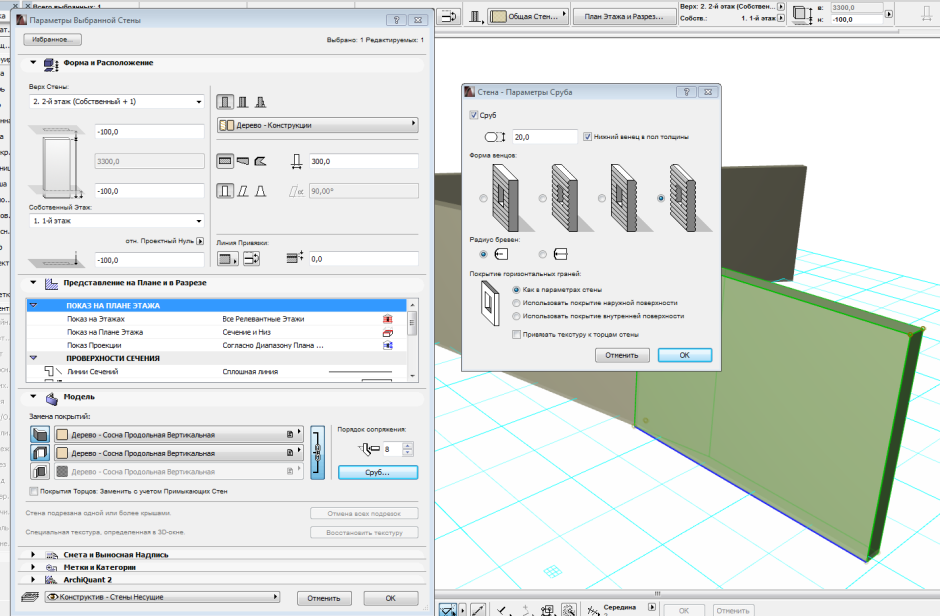
Task: Confirm log parameters dialog with OK
Action: 685,355
